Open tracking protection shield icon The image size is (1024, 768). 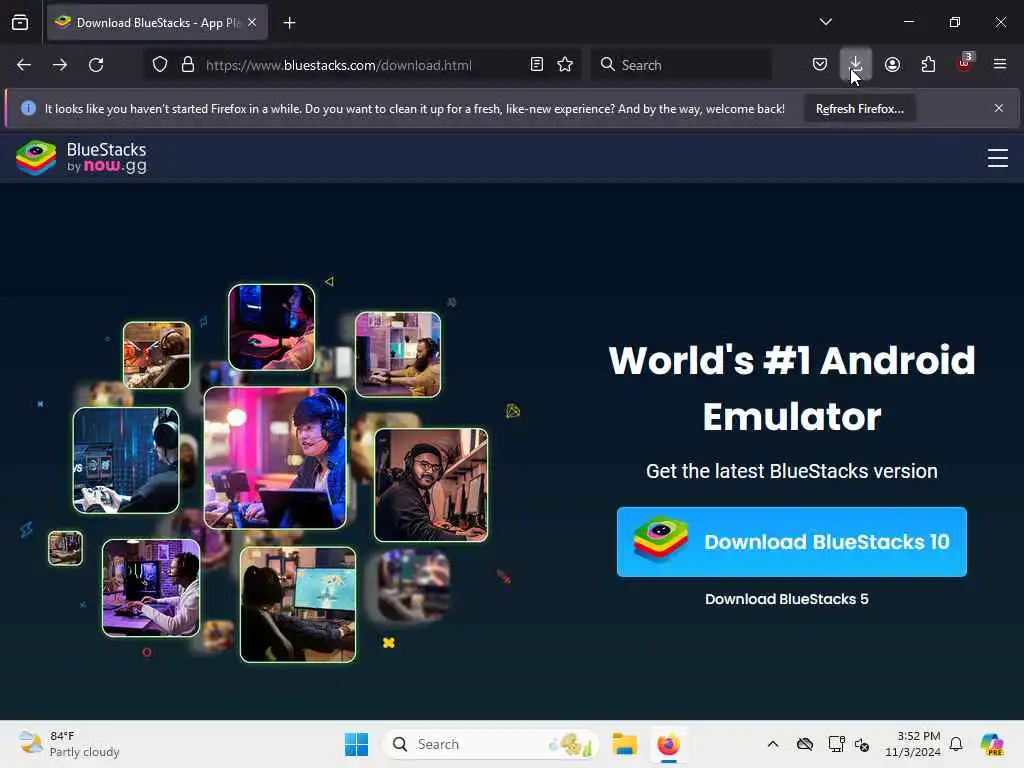coord(160,65)
